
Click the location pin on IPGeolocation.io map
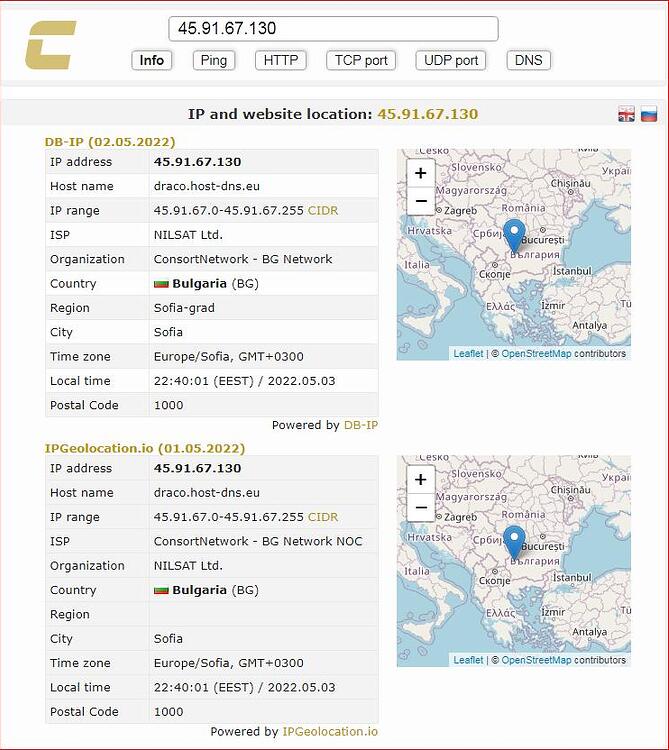514,542
